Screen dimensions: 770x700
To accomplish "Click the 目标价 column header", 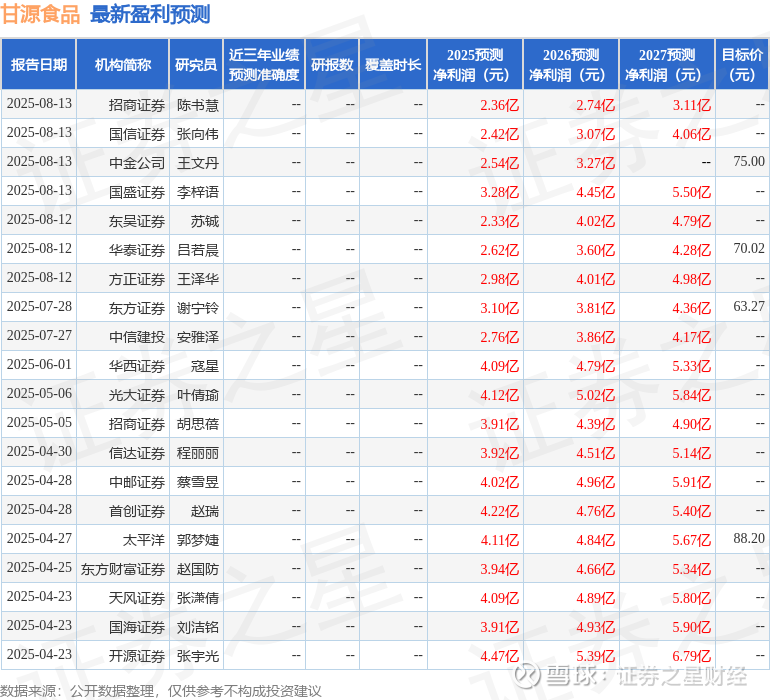I will 742,65.
